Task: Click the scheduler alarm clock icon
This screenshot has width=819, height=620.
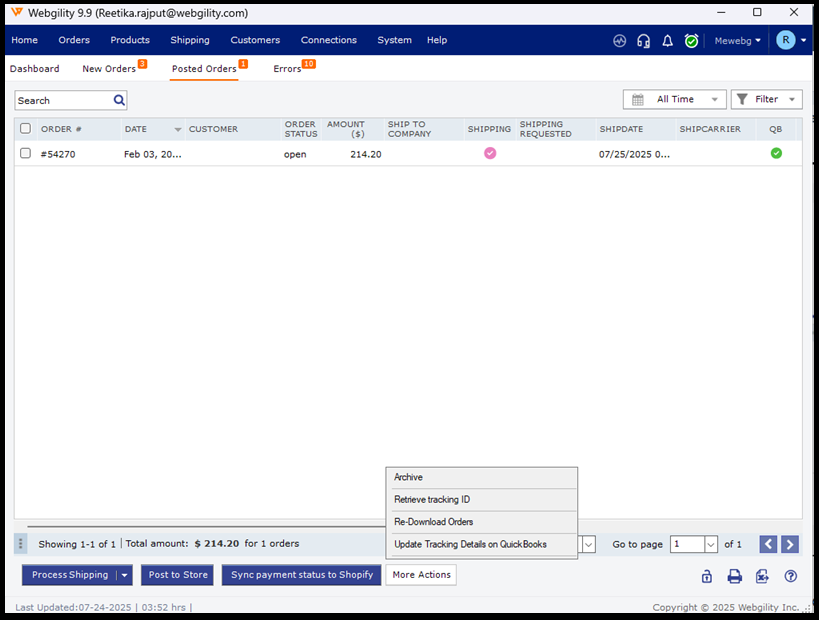Action: pos(691,41)
